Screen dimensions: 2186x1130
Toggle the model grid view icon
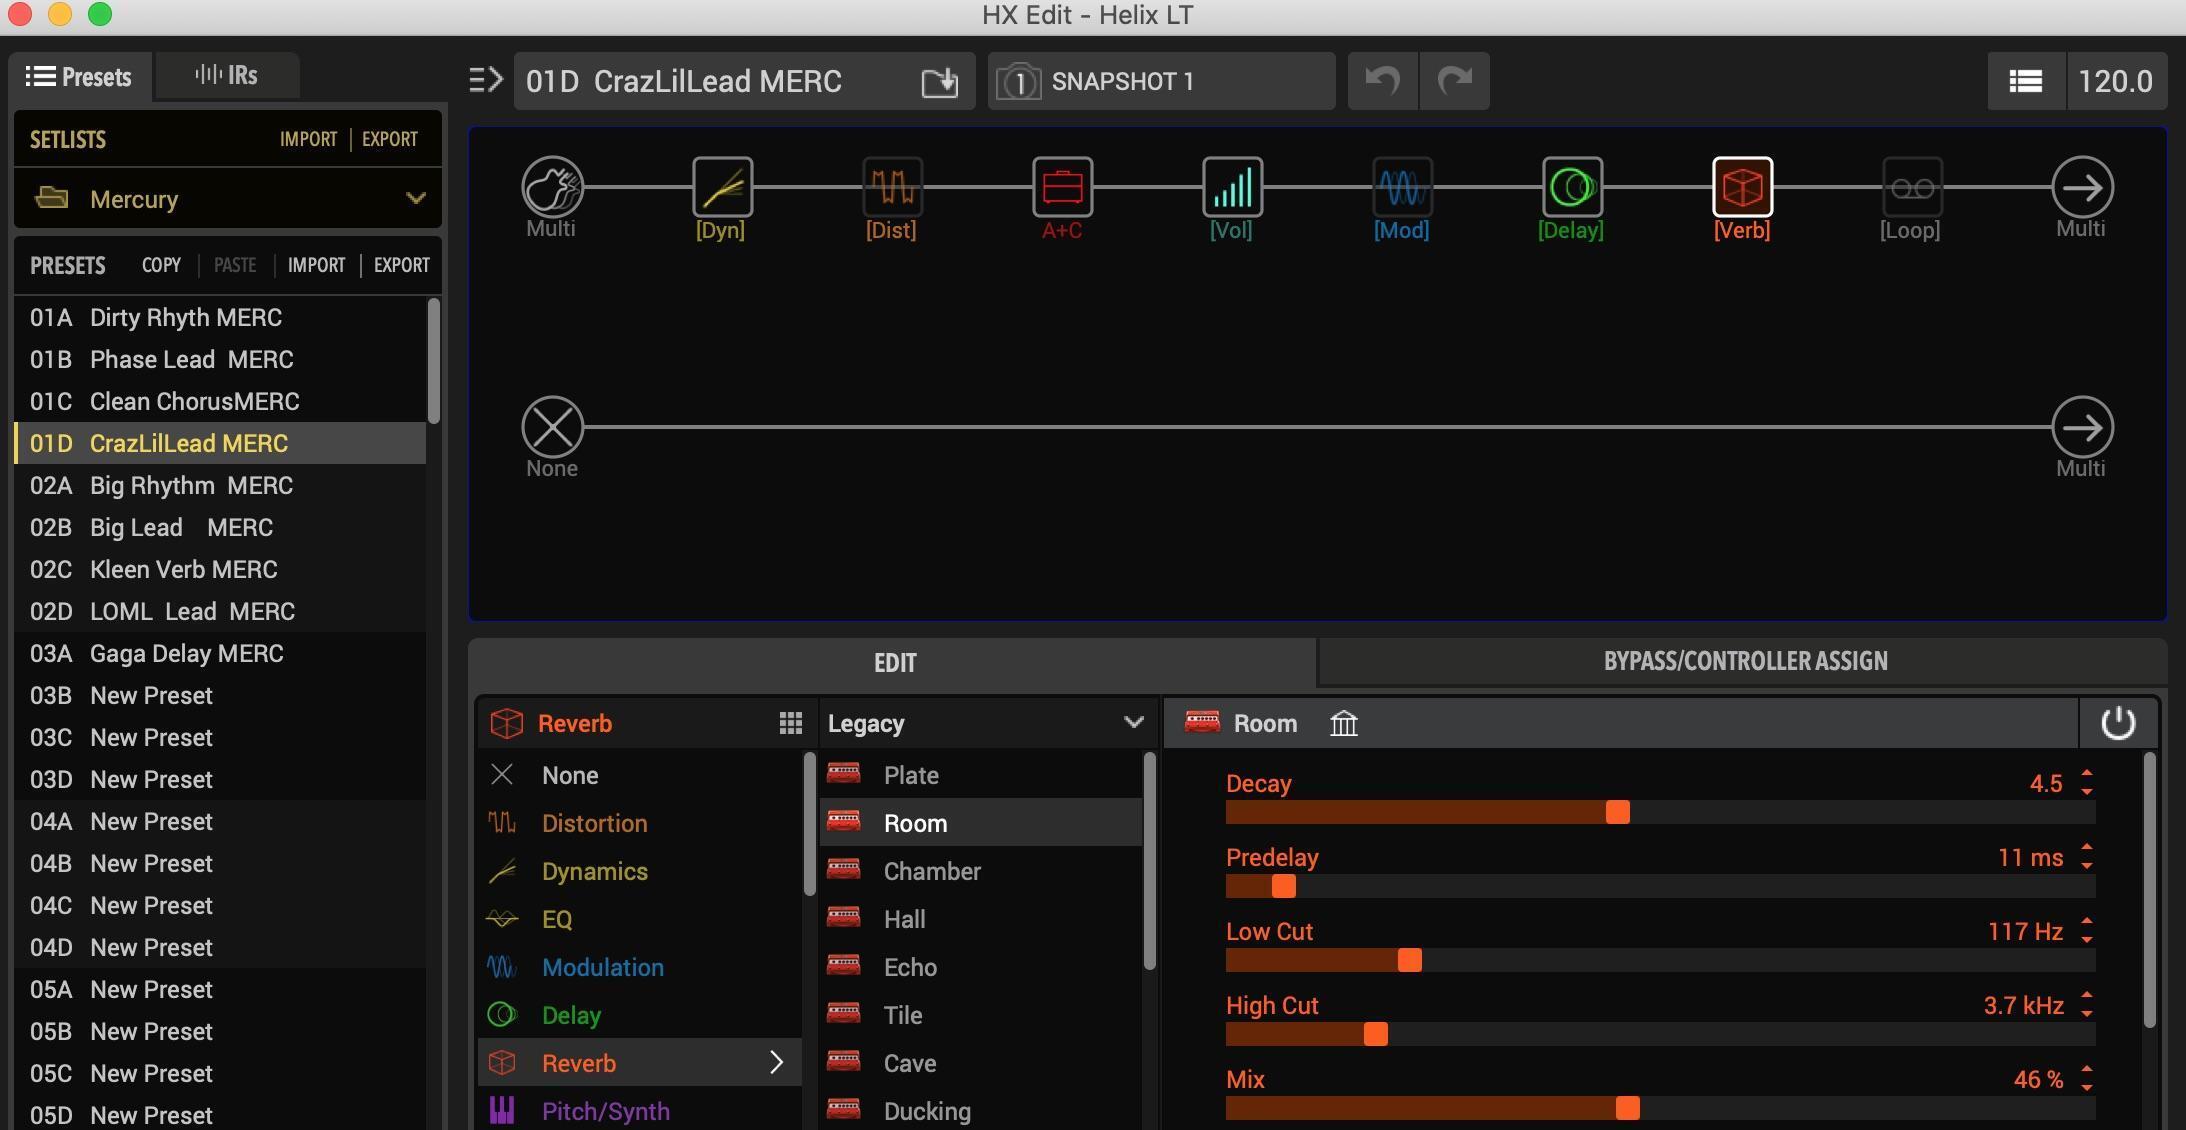(790, 723)
